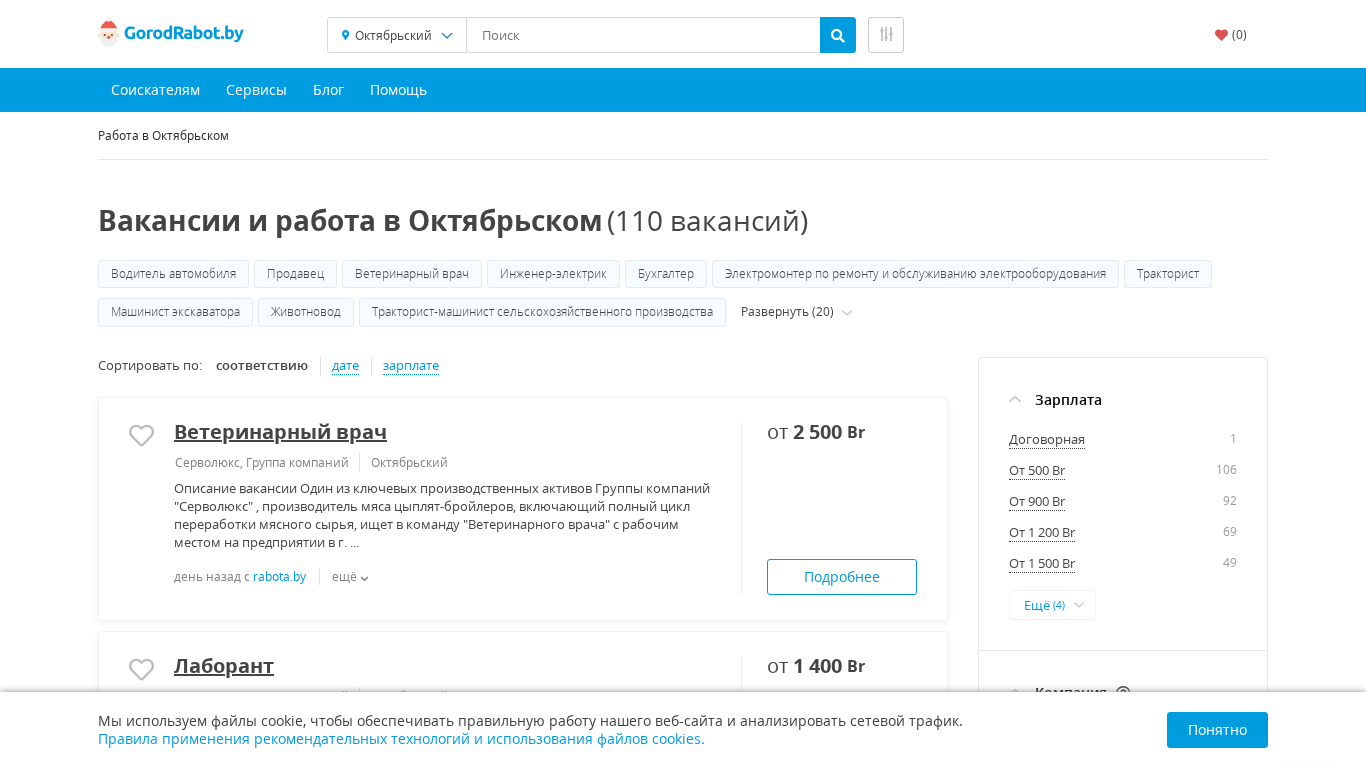Show more salary options via Ещё (4)
Screen dimensions: 1366x768
[x=1052, y=605]
